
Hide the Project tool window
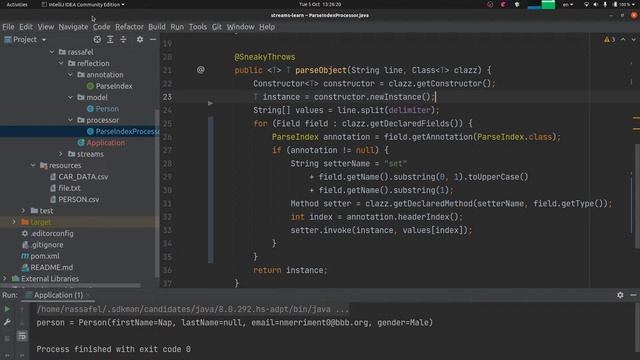153,40
